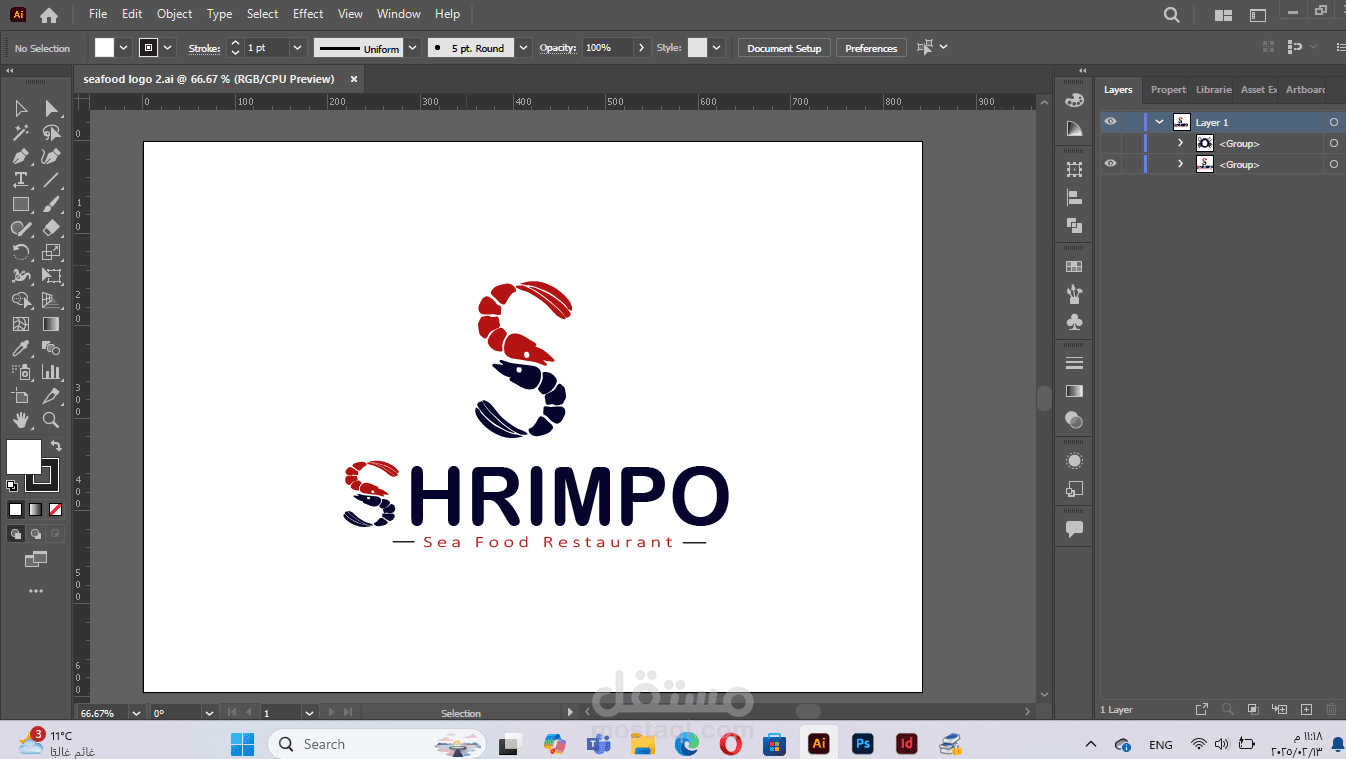Switch to the Properties tab
This screenshot has width=1346, height=759.
[x=1168, y=89]
